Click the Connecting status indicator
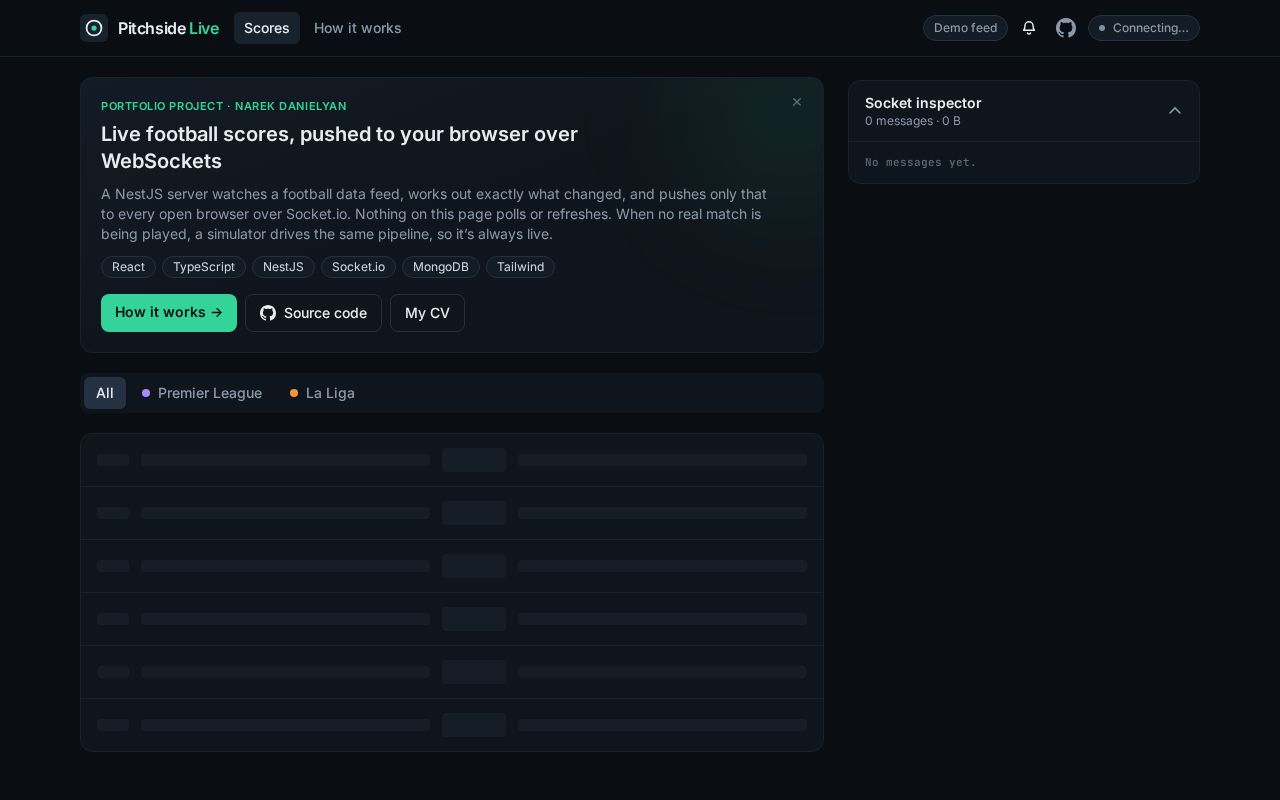 pyautogui.click(x=1144, y=28)
